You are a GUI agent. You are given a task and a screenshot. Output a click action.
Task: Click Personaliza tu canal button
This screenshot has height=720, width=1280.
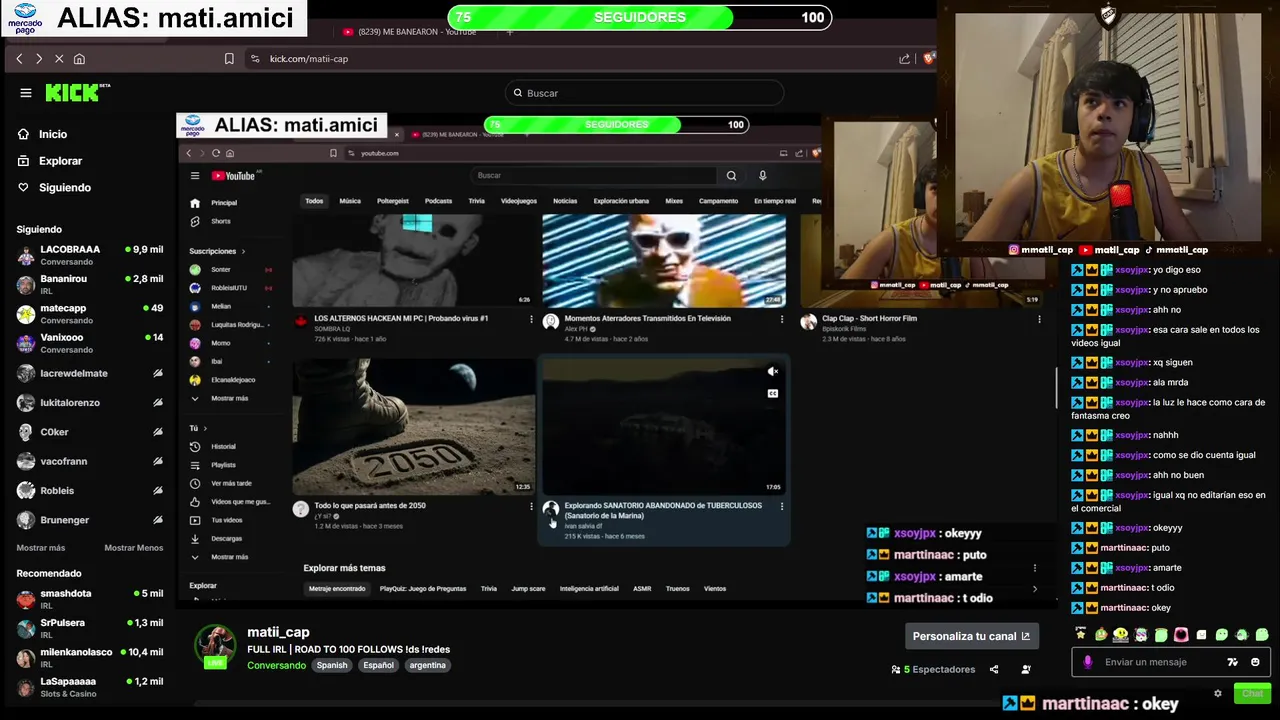tap(971, 636)
